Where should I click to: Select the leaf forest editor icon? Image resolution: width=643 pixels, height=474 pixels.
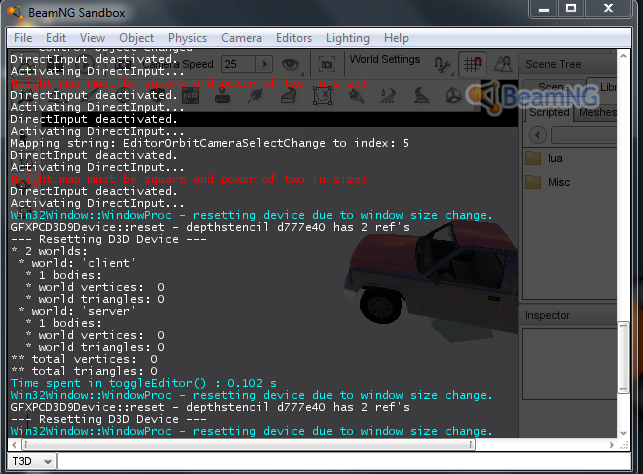tap(255, 96)
